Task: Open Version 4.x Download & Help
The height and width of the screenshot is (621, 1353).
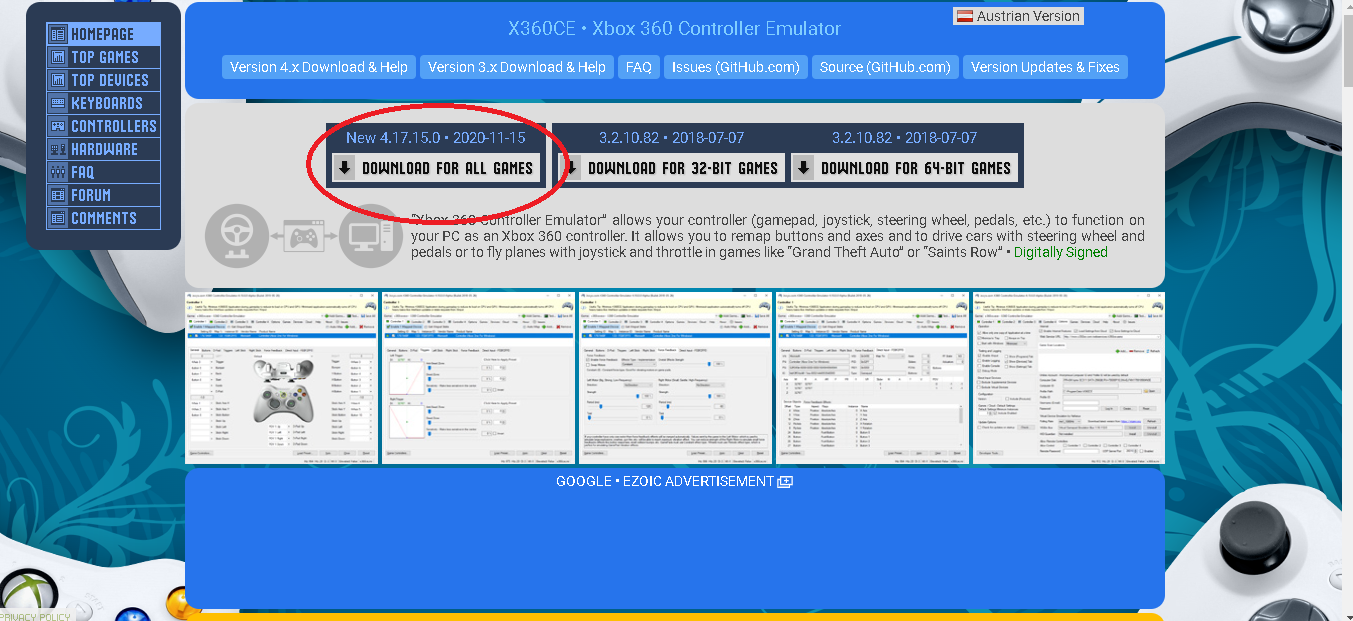Action: point(319,67)
